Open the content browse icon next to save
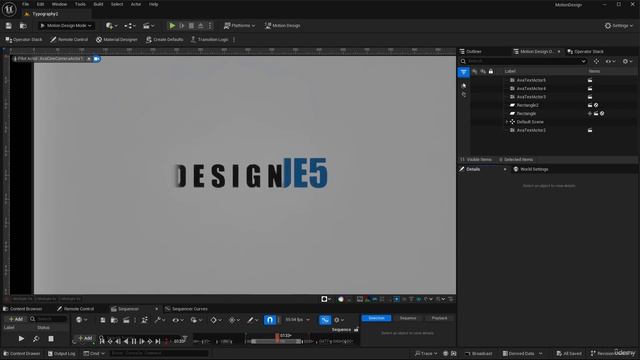640x360 pixels. [x=23, y=26]
